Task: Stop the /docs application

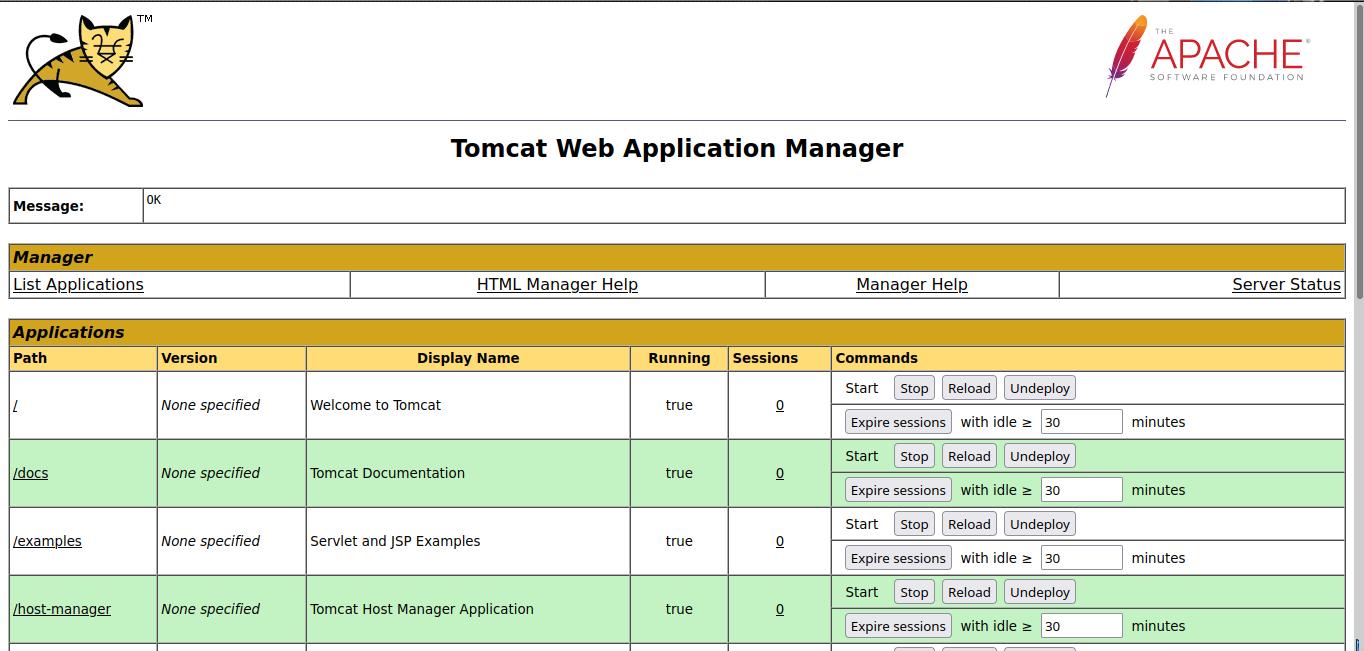Action: click(x=914, y=456)
